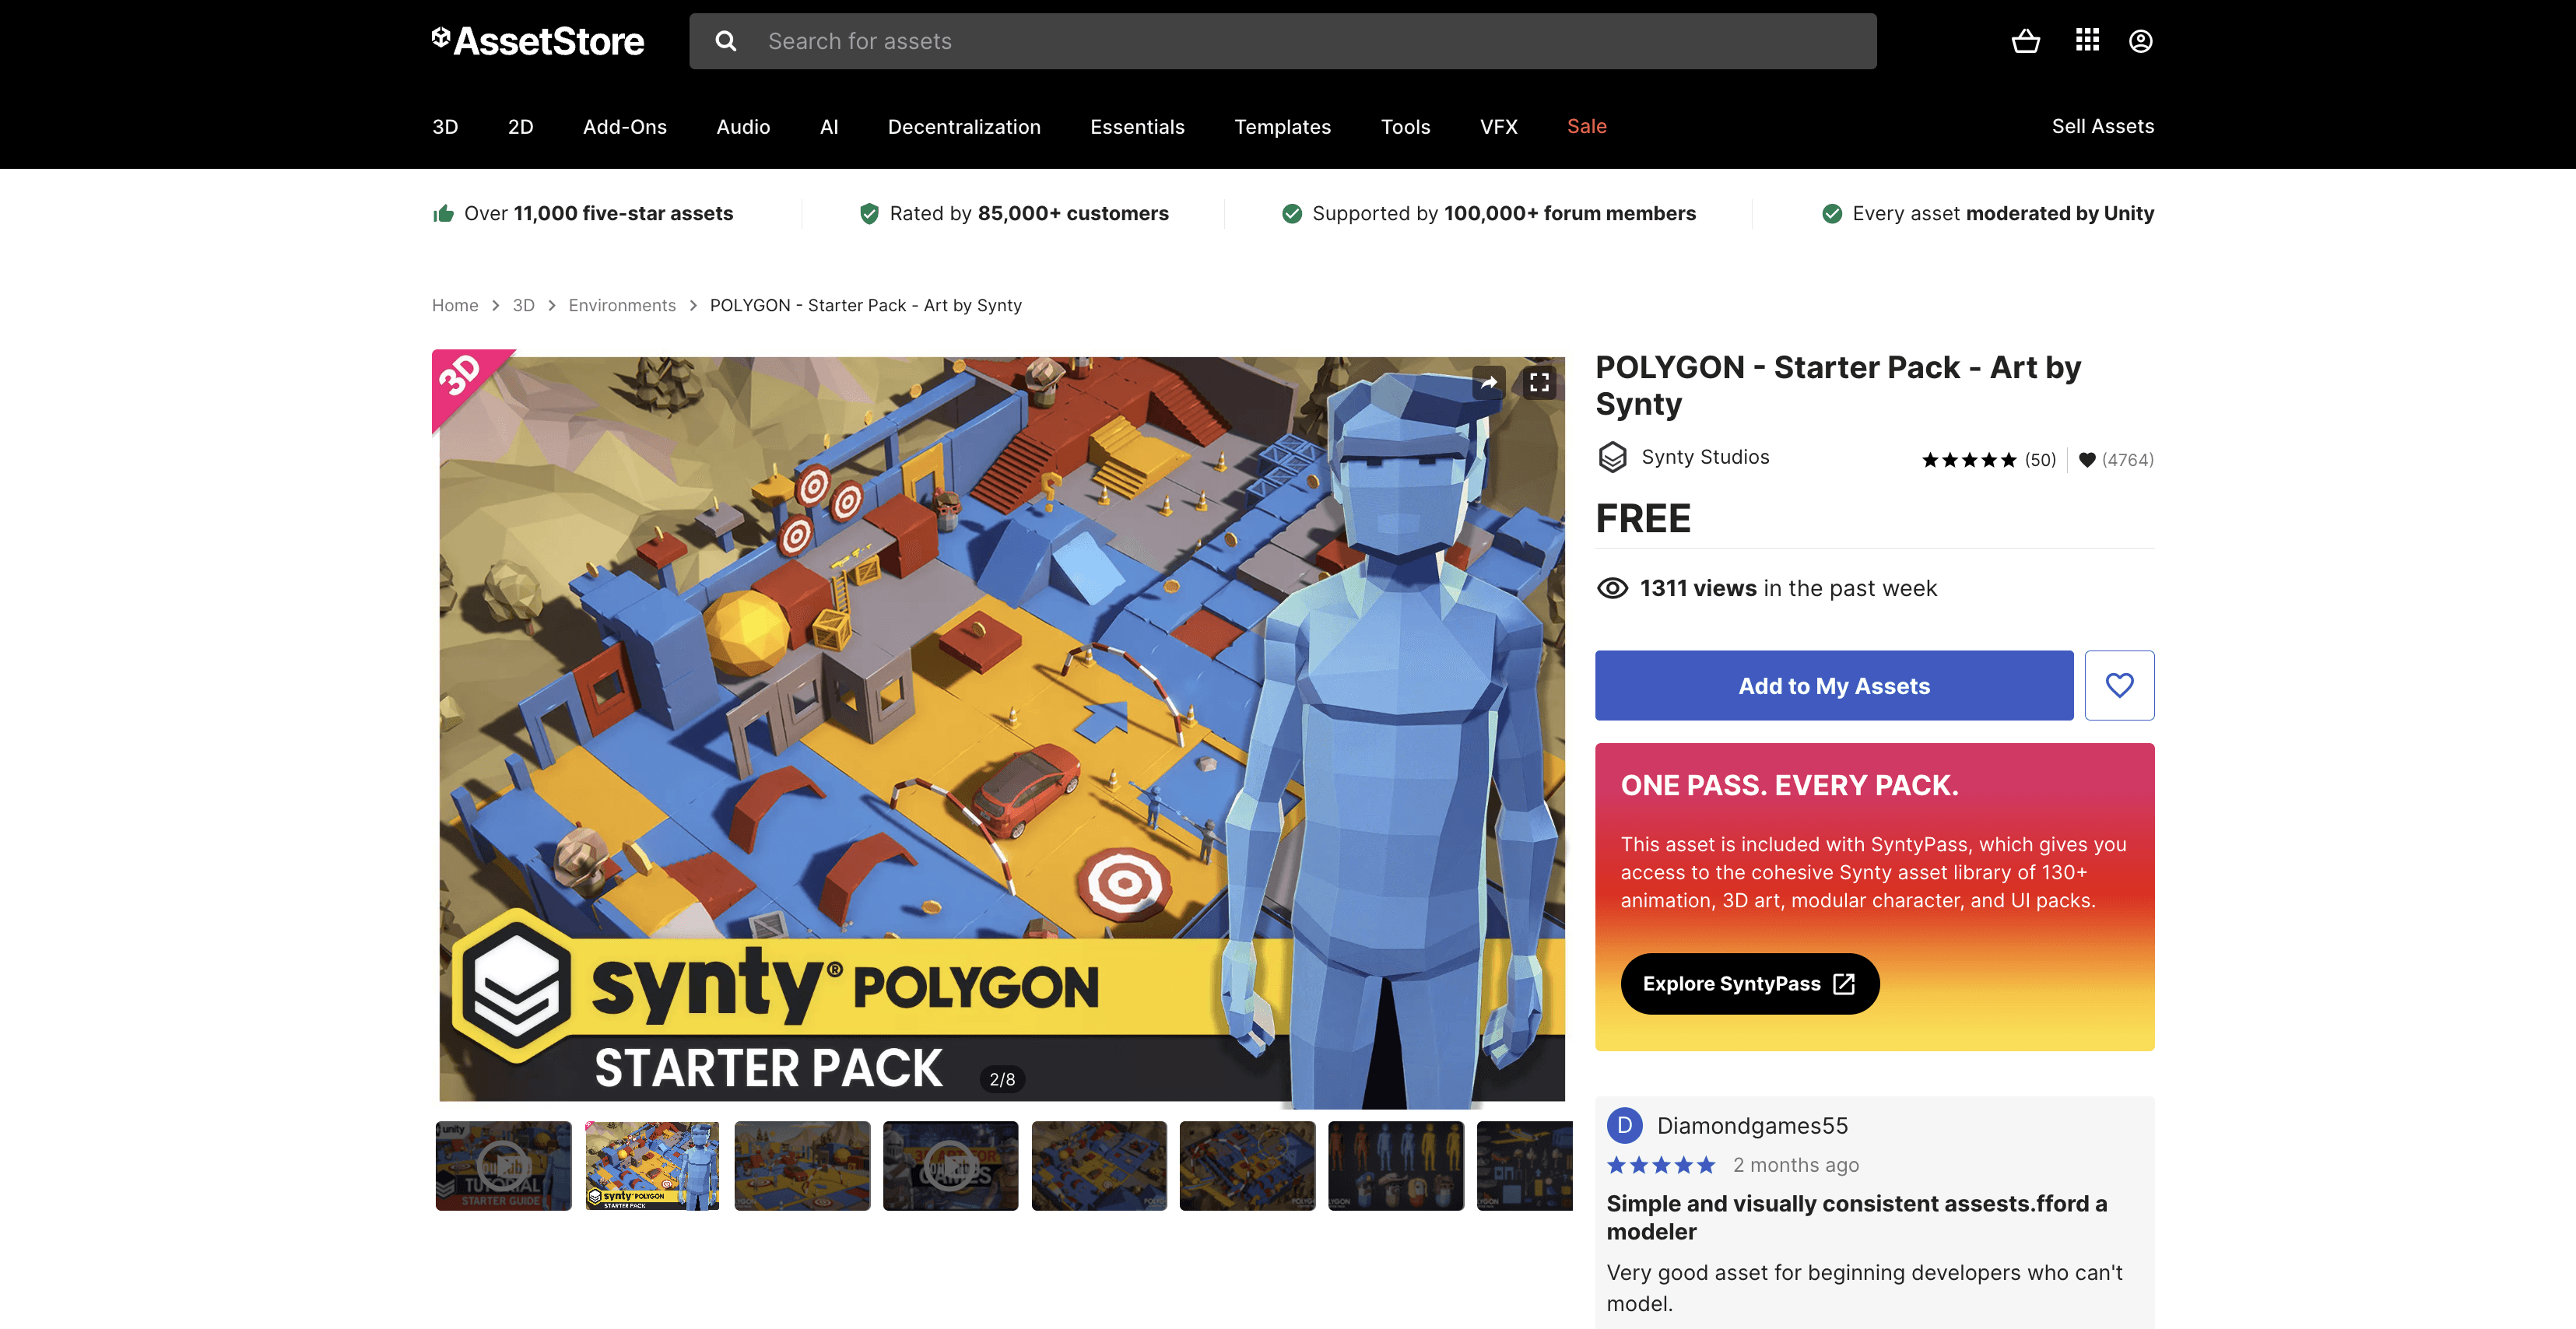The image size is (2576, 1329).
Task: Open the Sale menu item
Action: 1587,126
